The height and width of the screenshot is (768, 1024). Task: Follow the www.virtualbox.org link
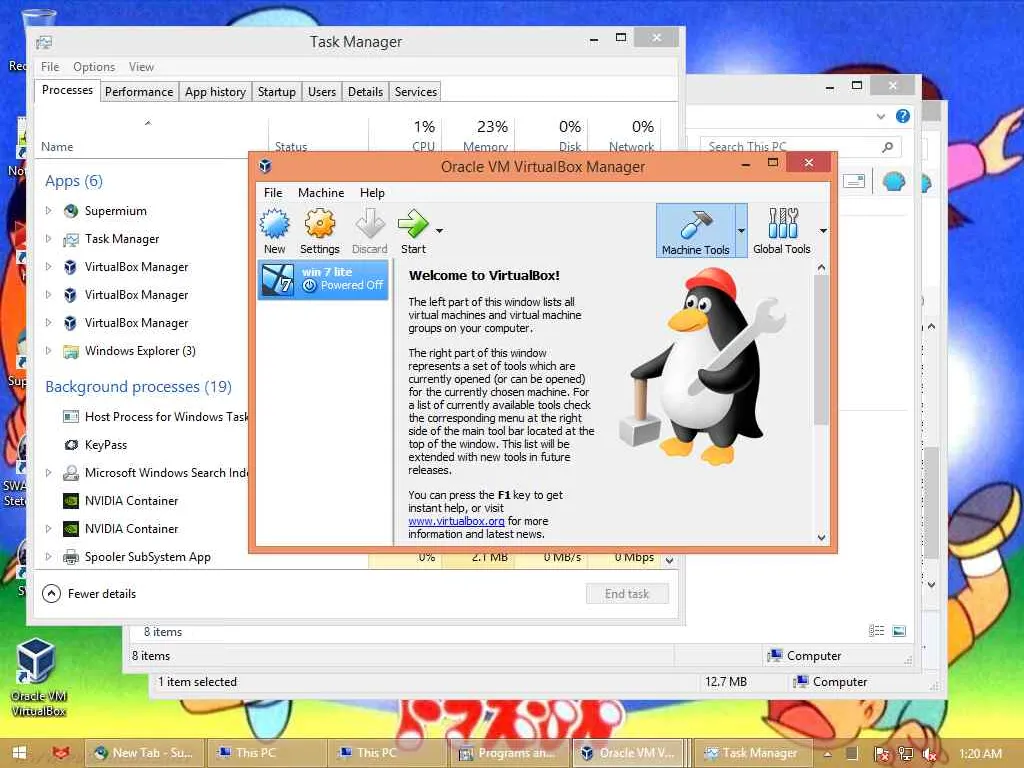pos(456,521)
